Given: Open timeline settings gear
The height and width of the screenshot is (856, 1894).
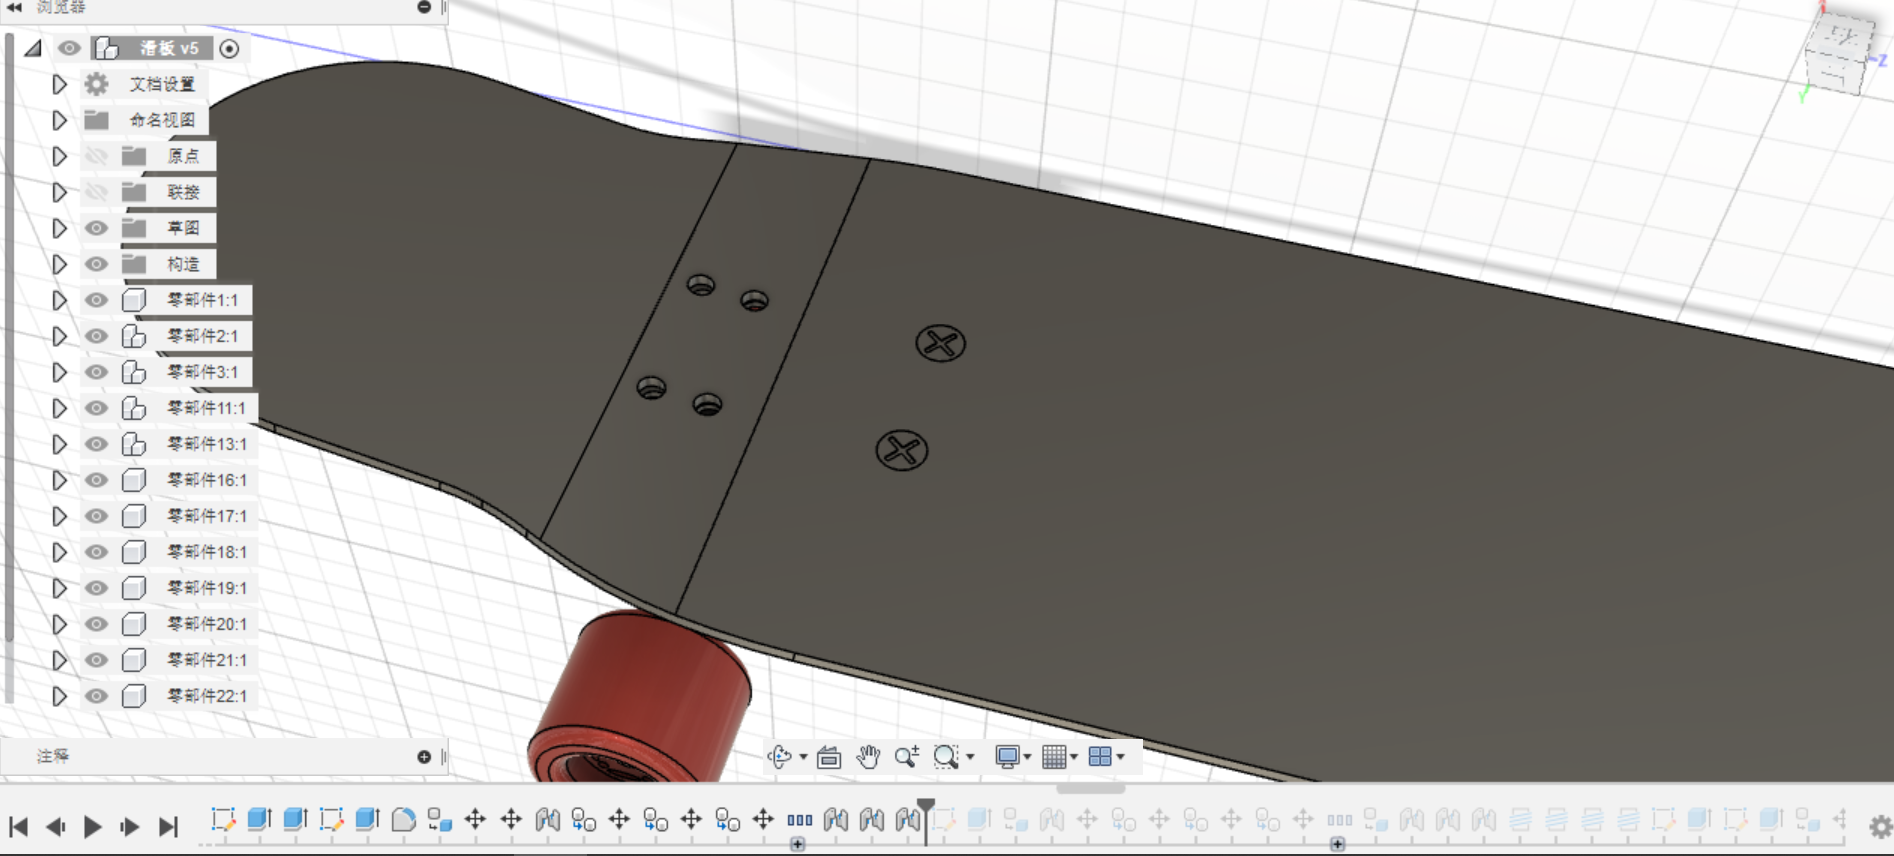Looking at the screenshot, I should tap(1880, 826).
